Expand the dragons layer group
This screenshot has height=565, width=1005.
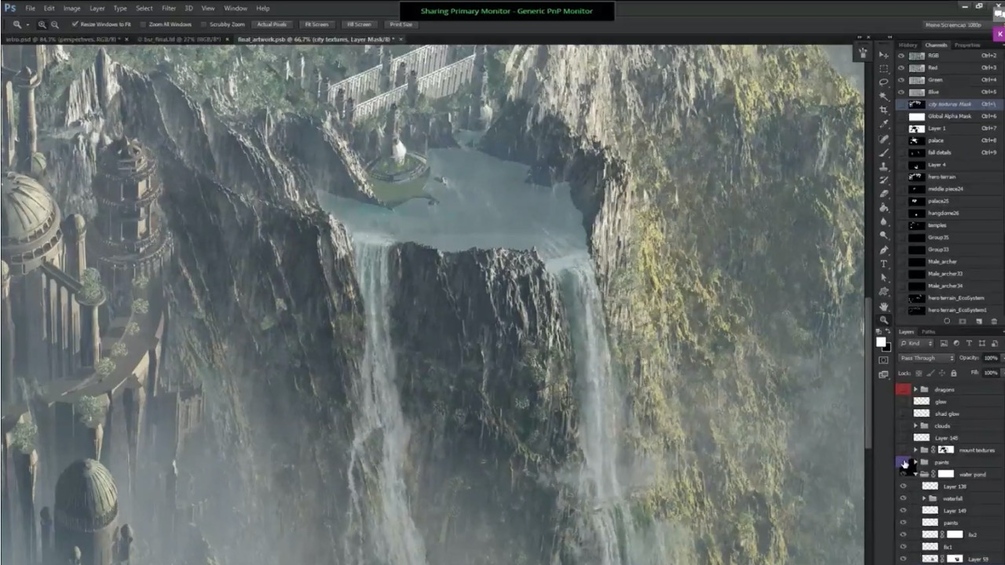(916, 389)
